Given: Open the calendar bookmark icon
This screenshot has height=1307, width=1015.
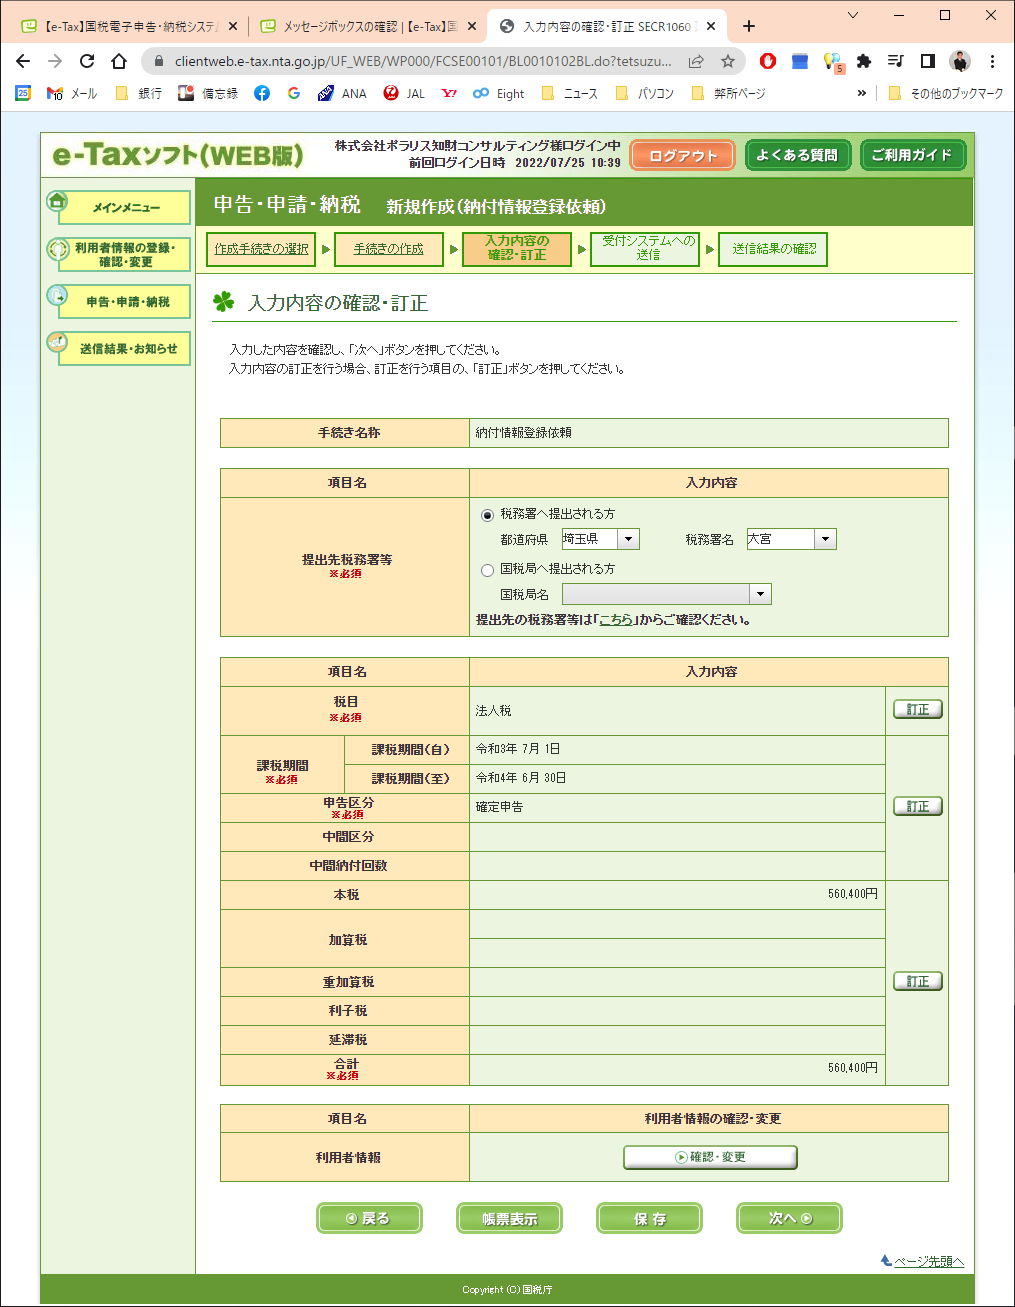Looking at the screenshot, I should (23, 93).
